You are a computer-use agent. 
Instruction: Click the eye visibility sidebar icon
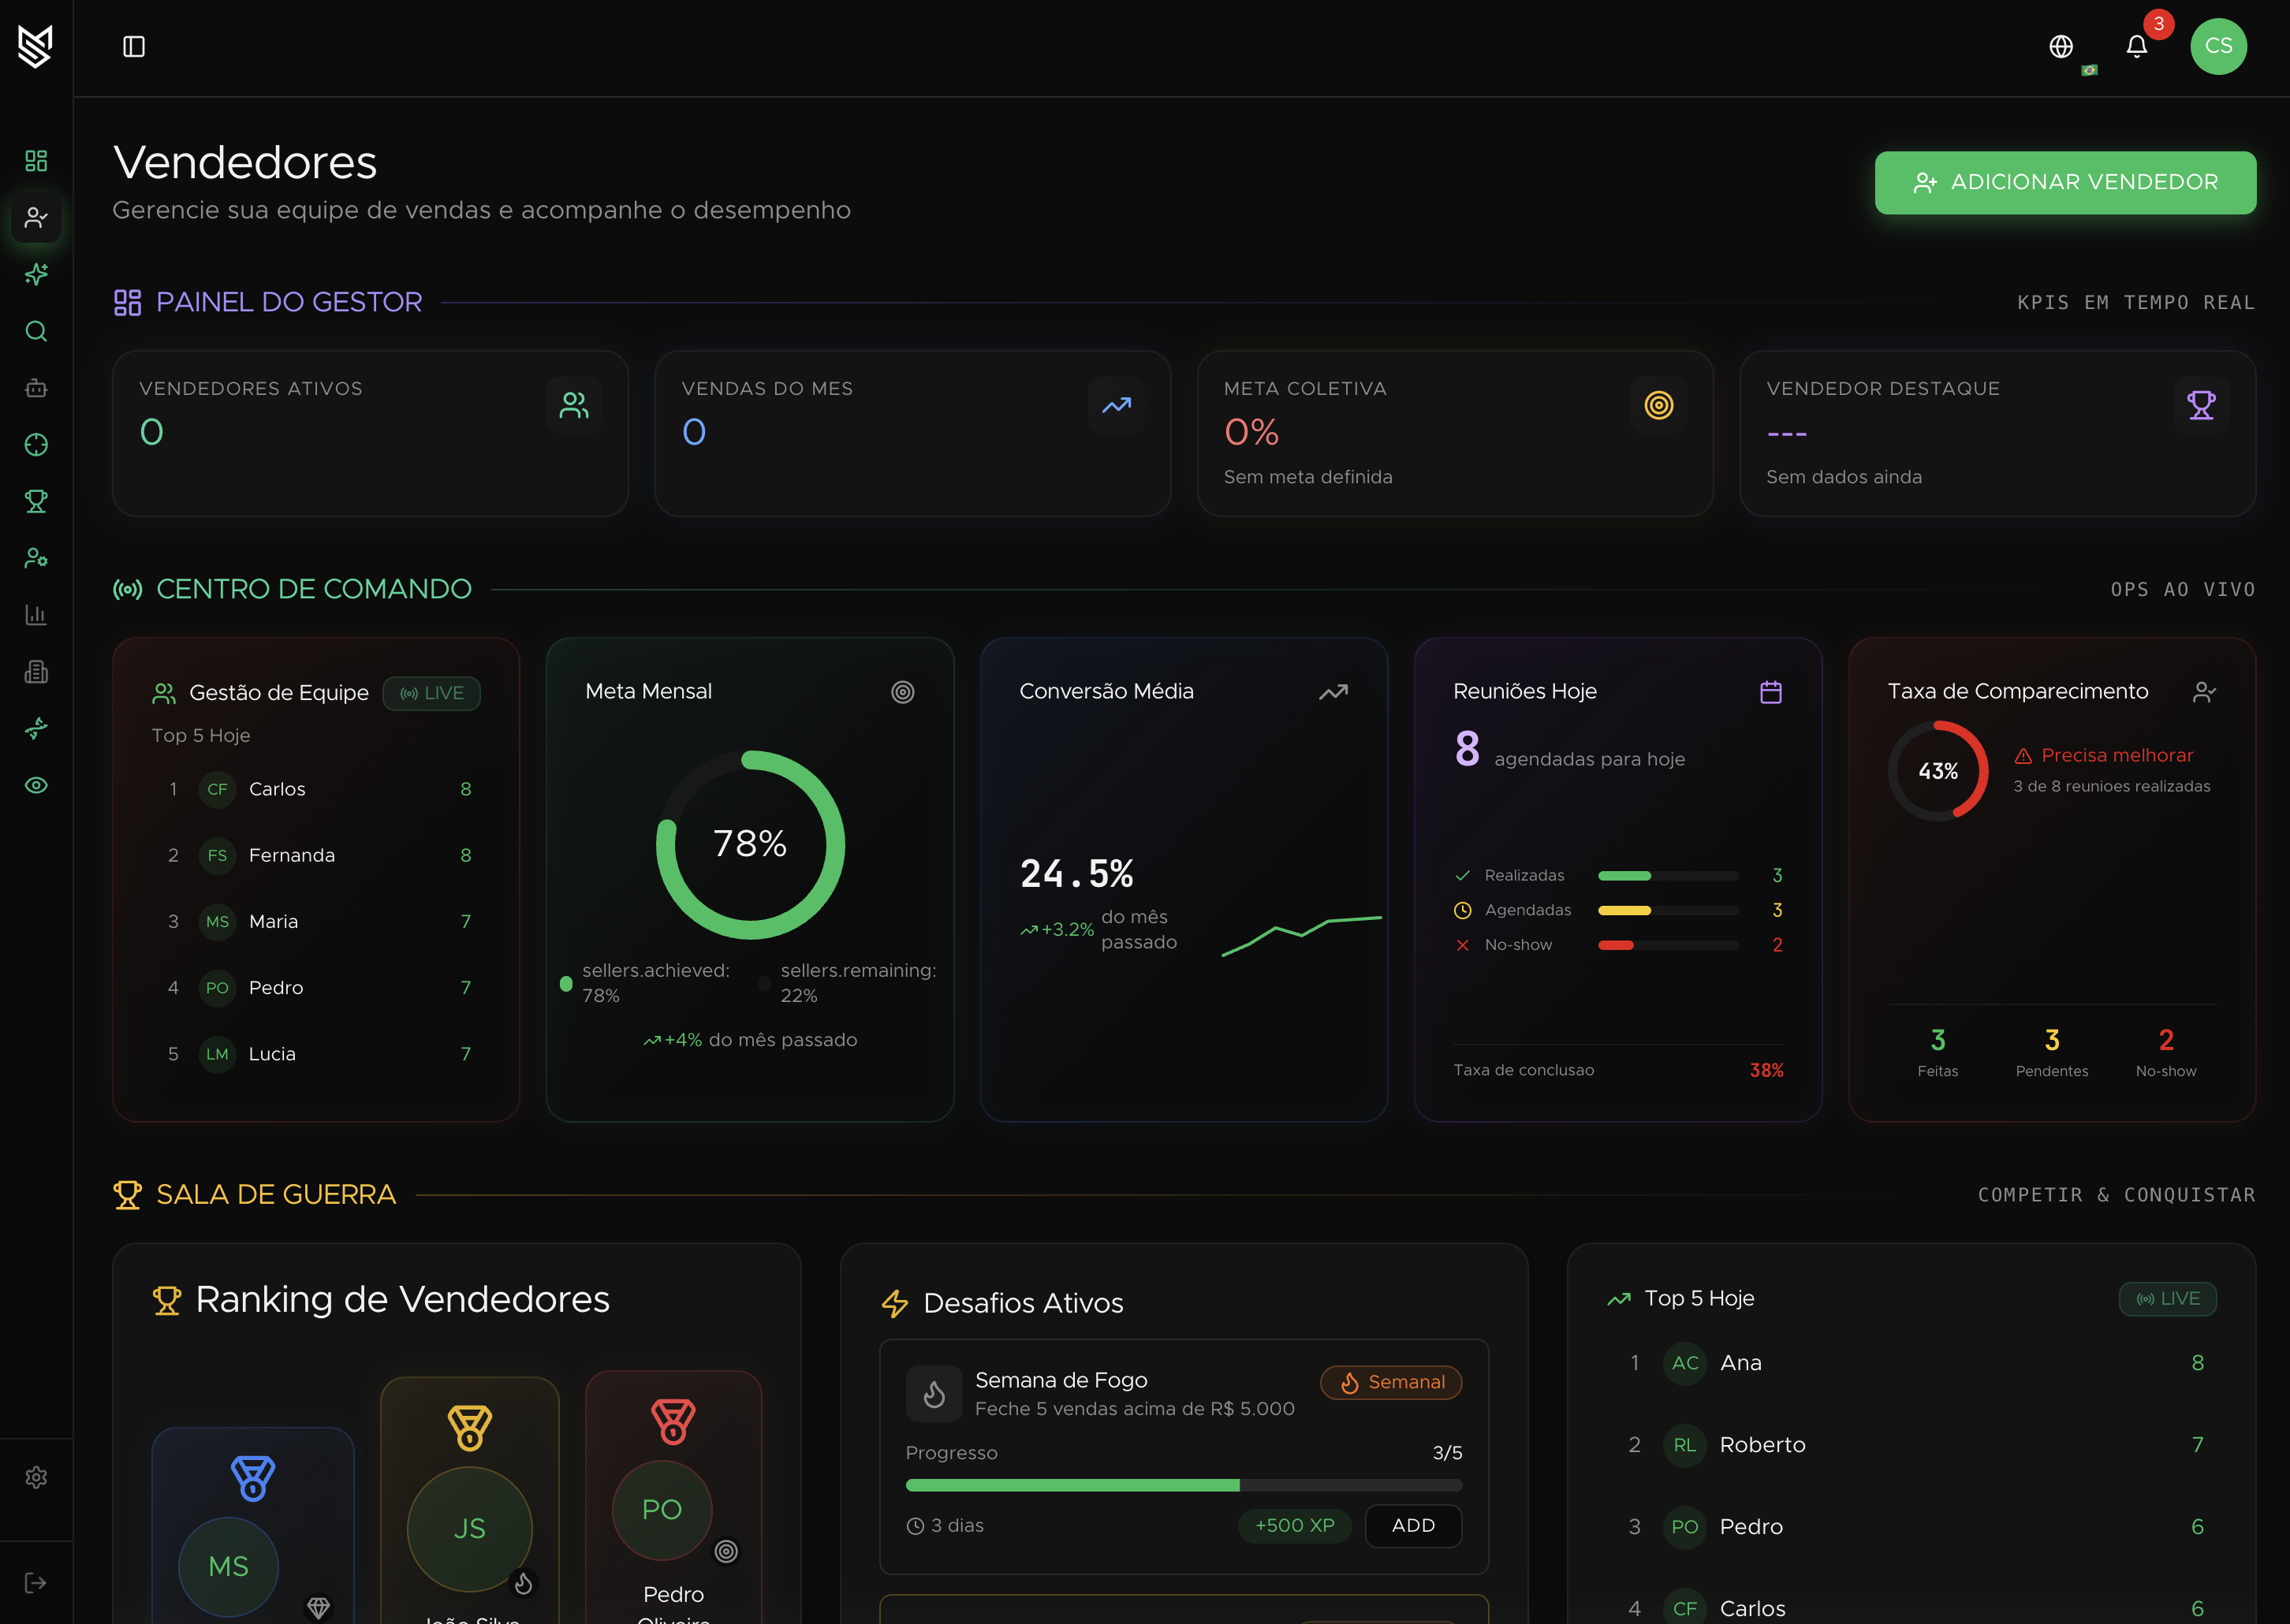click(36, 785)
